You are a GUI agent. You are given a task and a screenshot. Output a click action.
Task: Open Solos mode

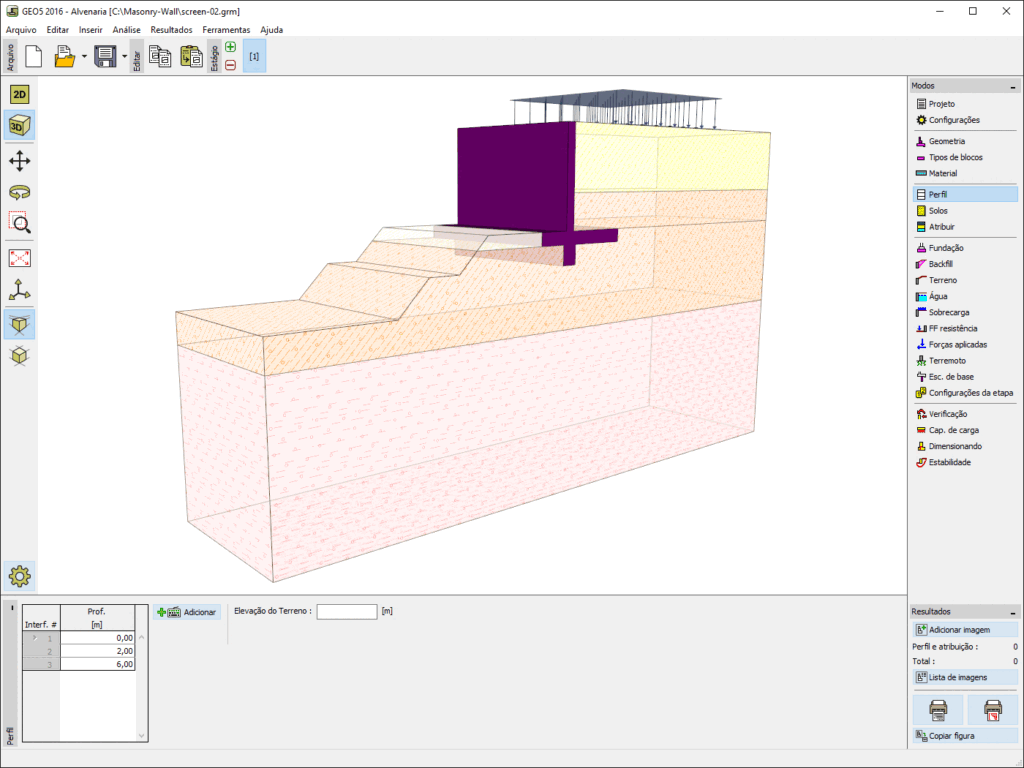(x=965, y=211)
